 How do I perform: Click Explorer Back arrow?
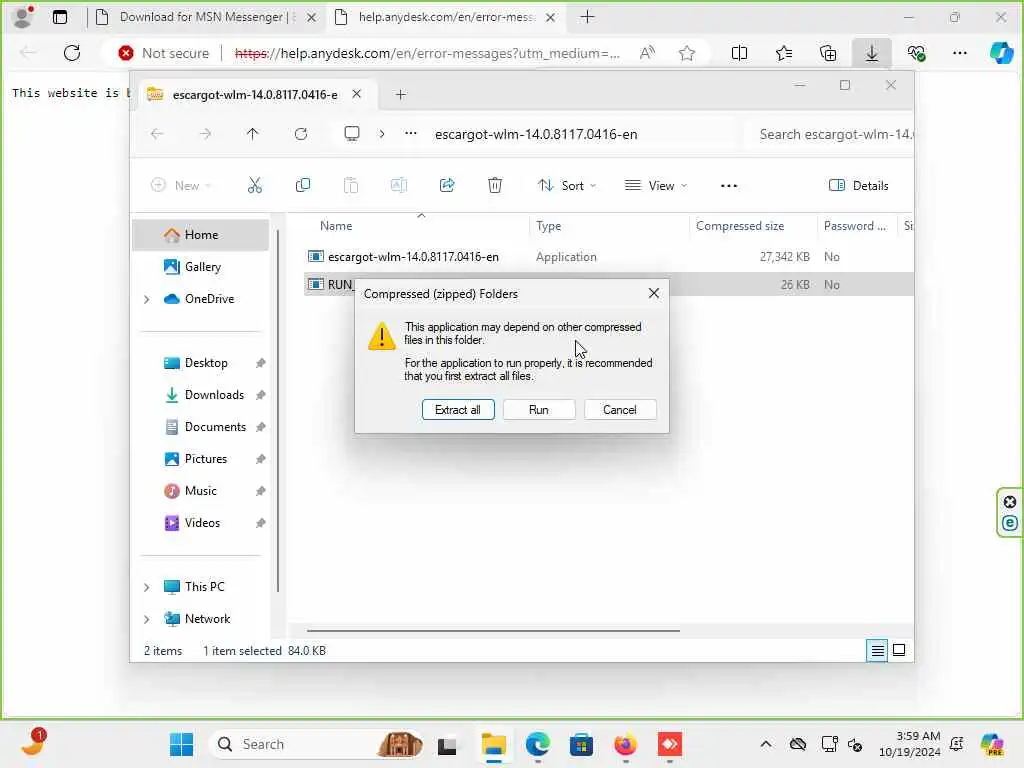click(x=157, y=134)
